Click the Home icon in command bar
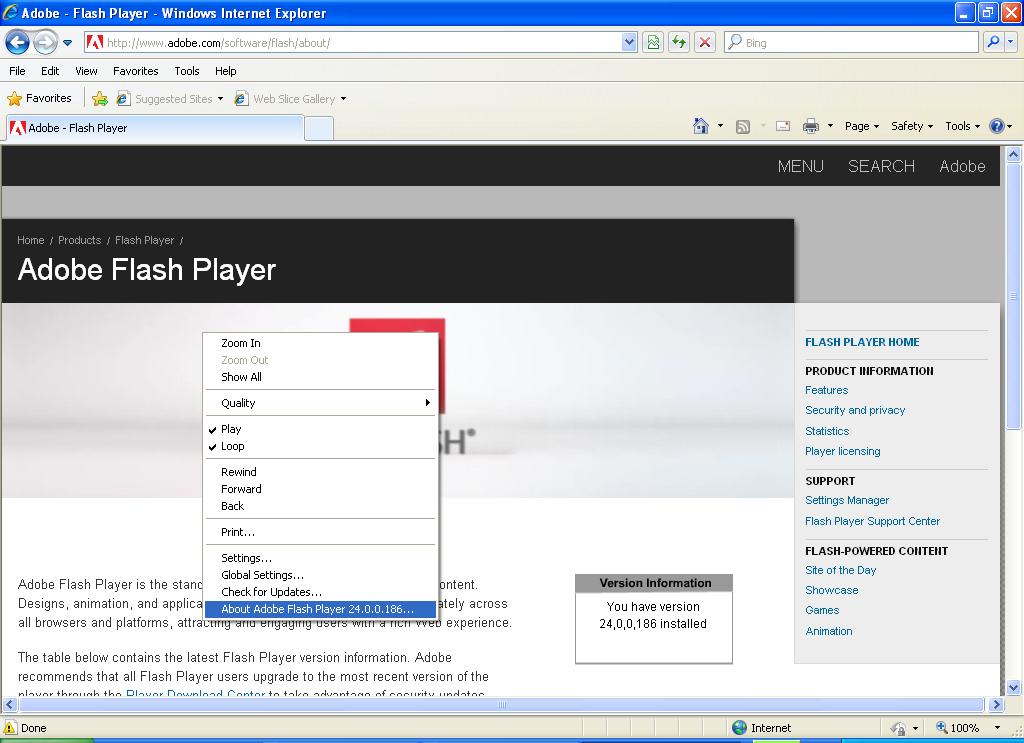Screen dimensions: 1024x743 [701, 126]
